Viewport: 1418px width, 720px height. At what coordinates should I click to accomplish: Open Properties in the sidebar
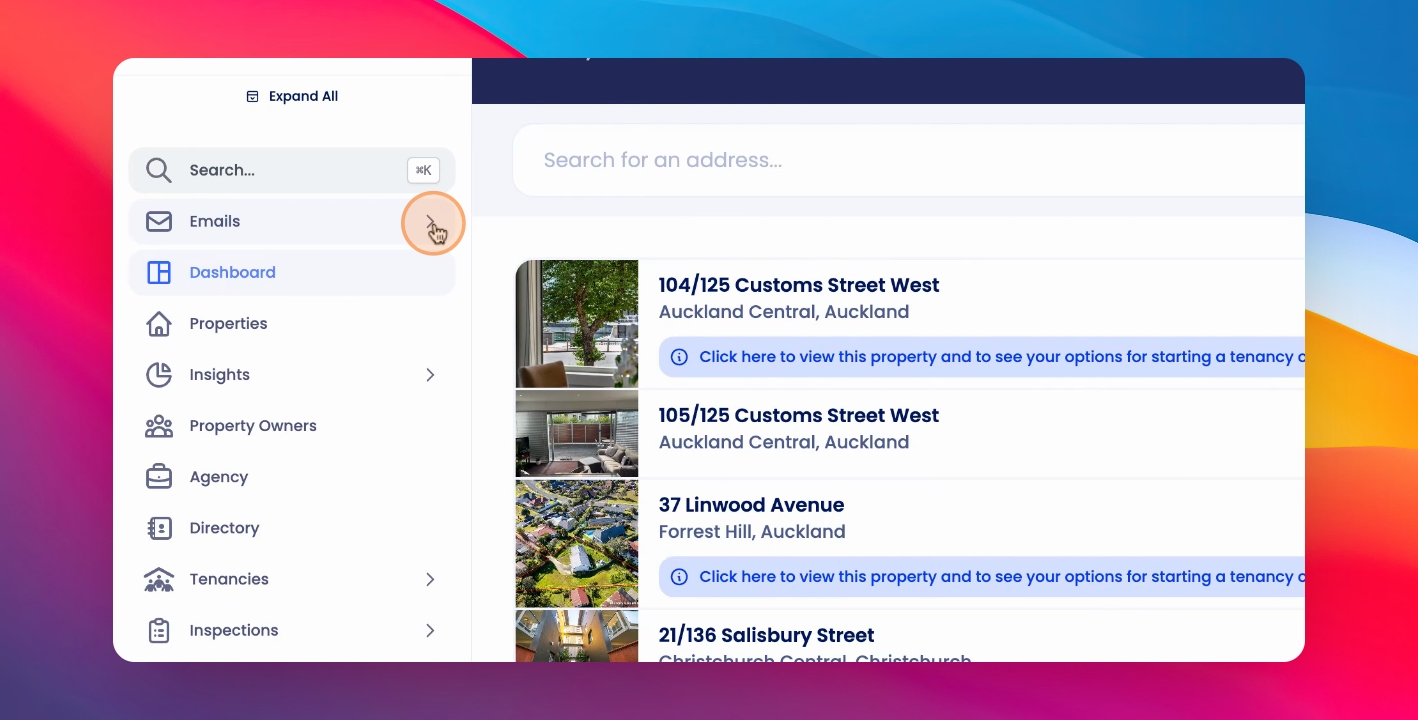coord(292,323)
